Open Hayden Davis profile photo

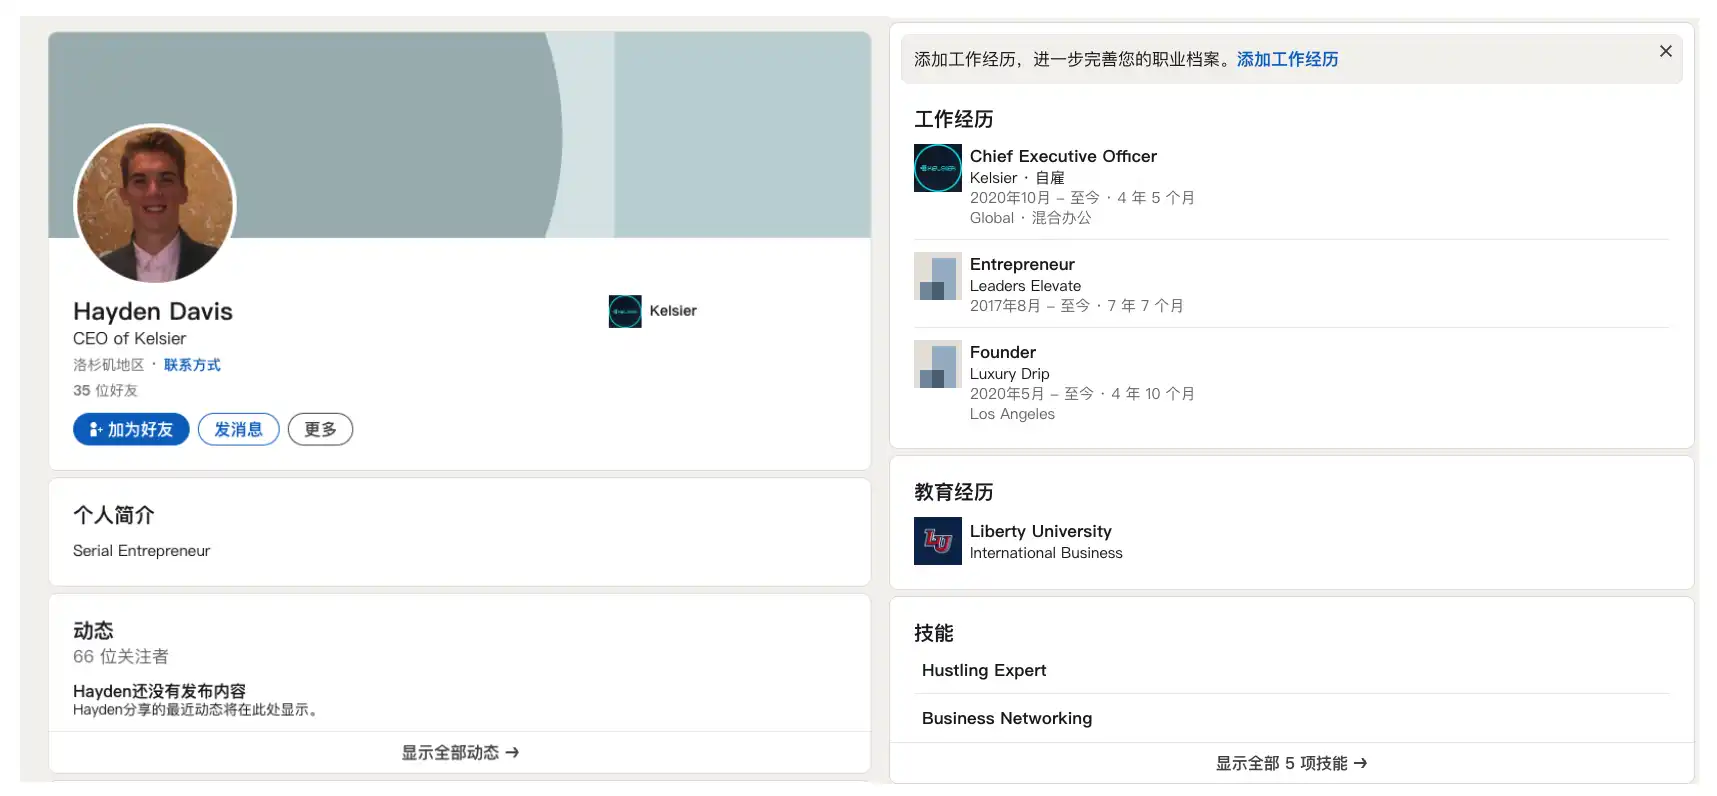click(155, 205)
